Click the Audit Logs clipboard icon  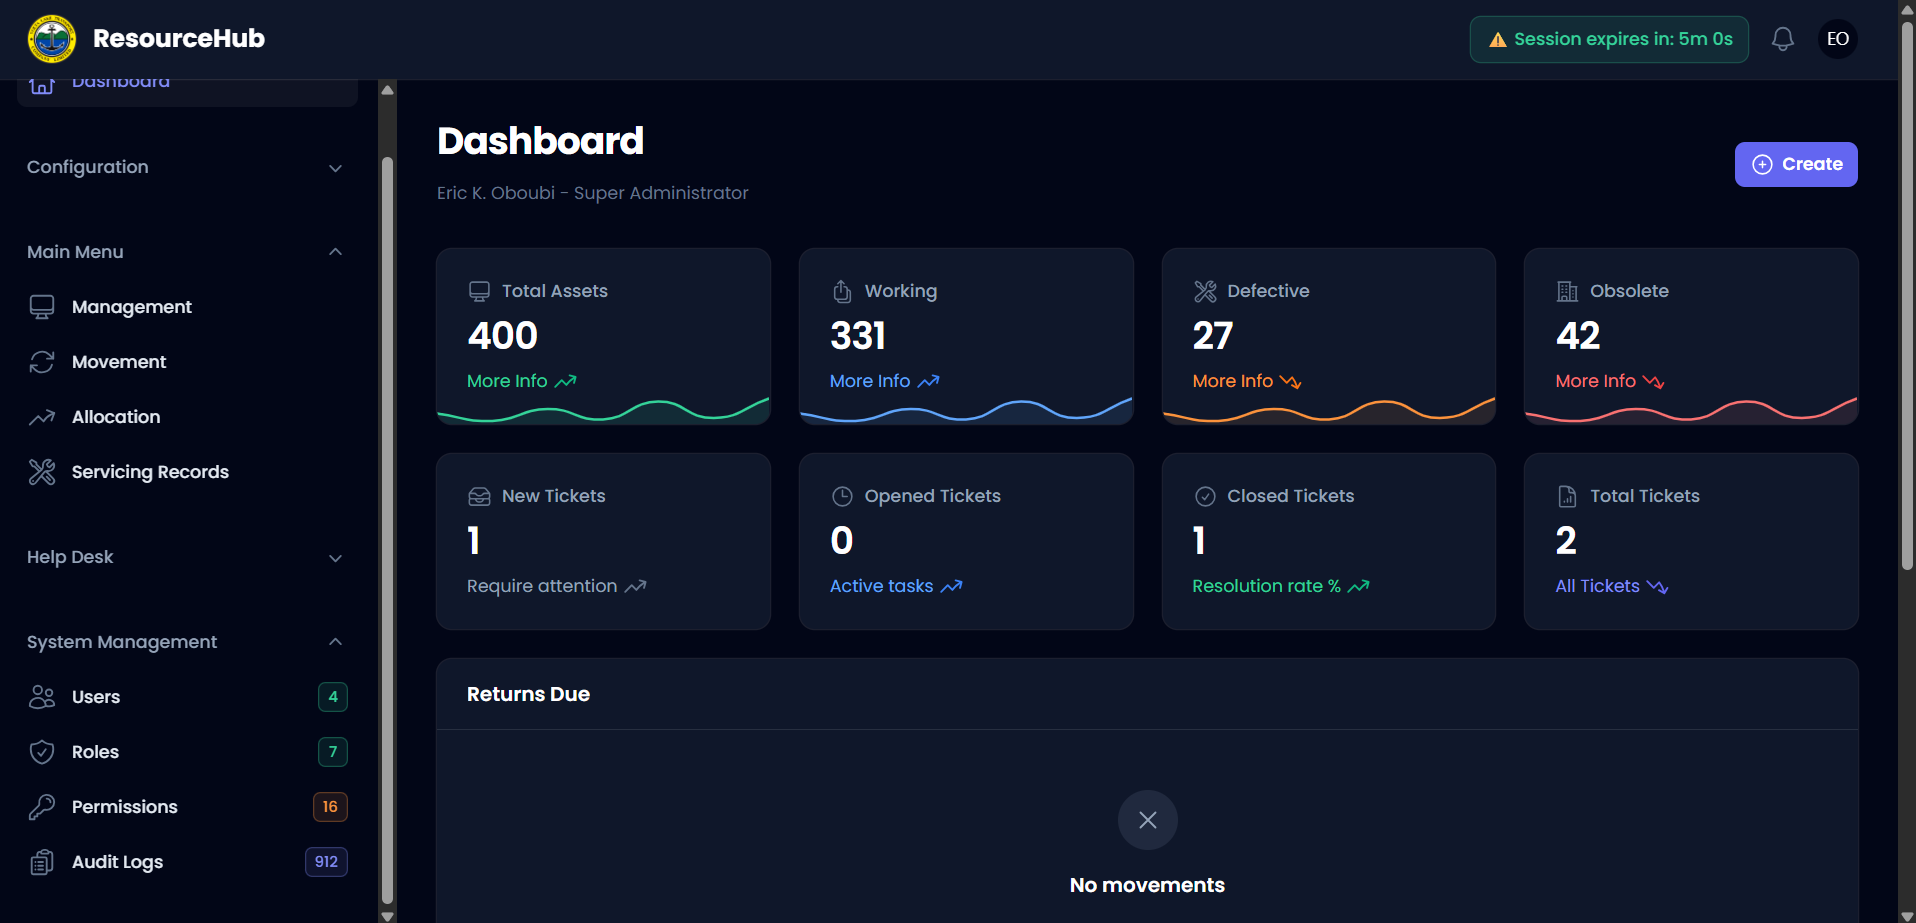tap(42, 862)
